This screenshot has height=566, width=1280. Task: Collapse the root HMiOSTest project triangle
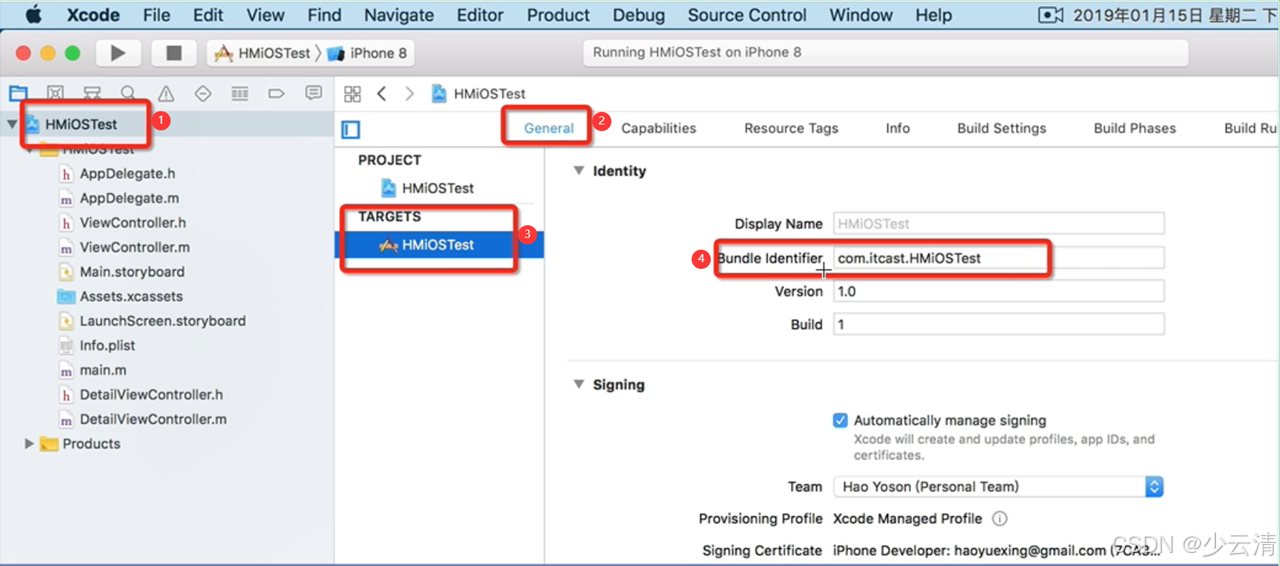(x=12, y=125)
